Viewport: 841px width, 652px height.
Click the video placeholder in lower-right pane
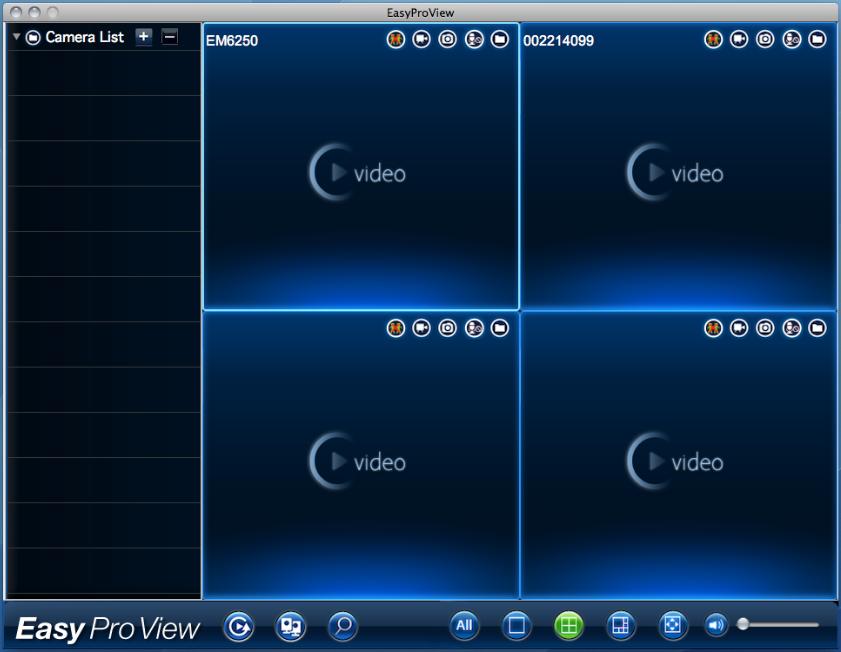[x=675, y=461]
